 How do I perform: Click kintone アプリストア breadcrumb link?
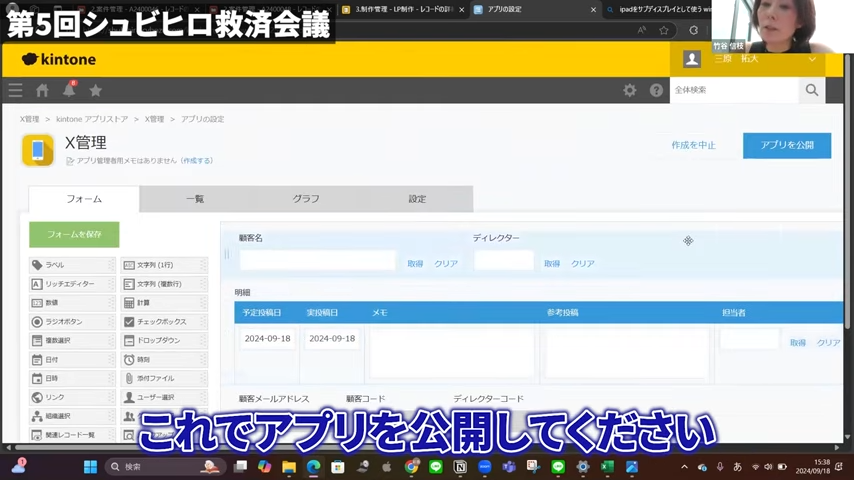click(x=92, y=119)
